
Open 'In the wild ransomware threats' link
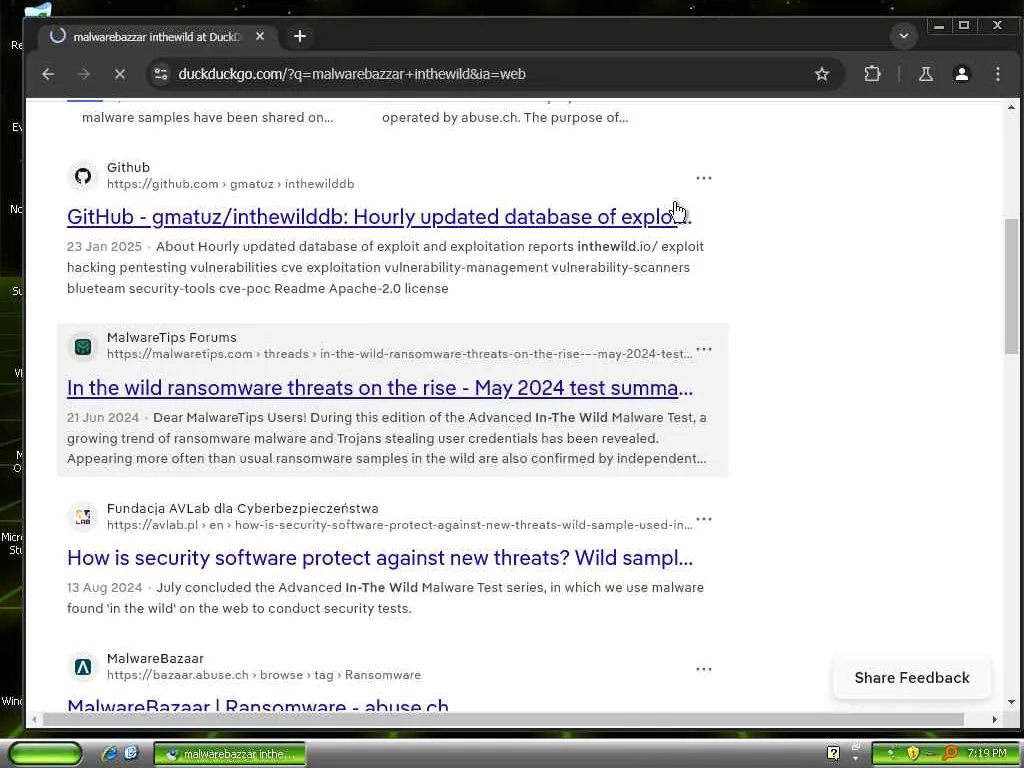point(379,387)
